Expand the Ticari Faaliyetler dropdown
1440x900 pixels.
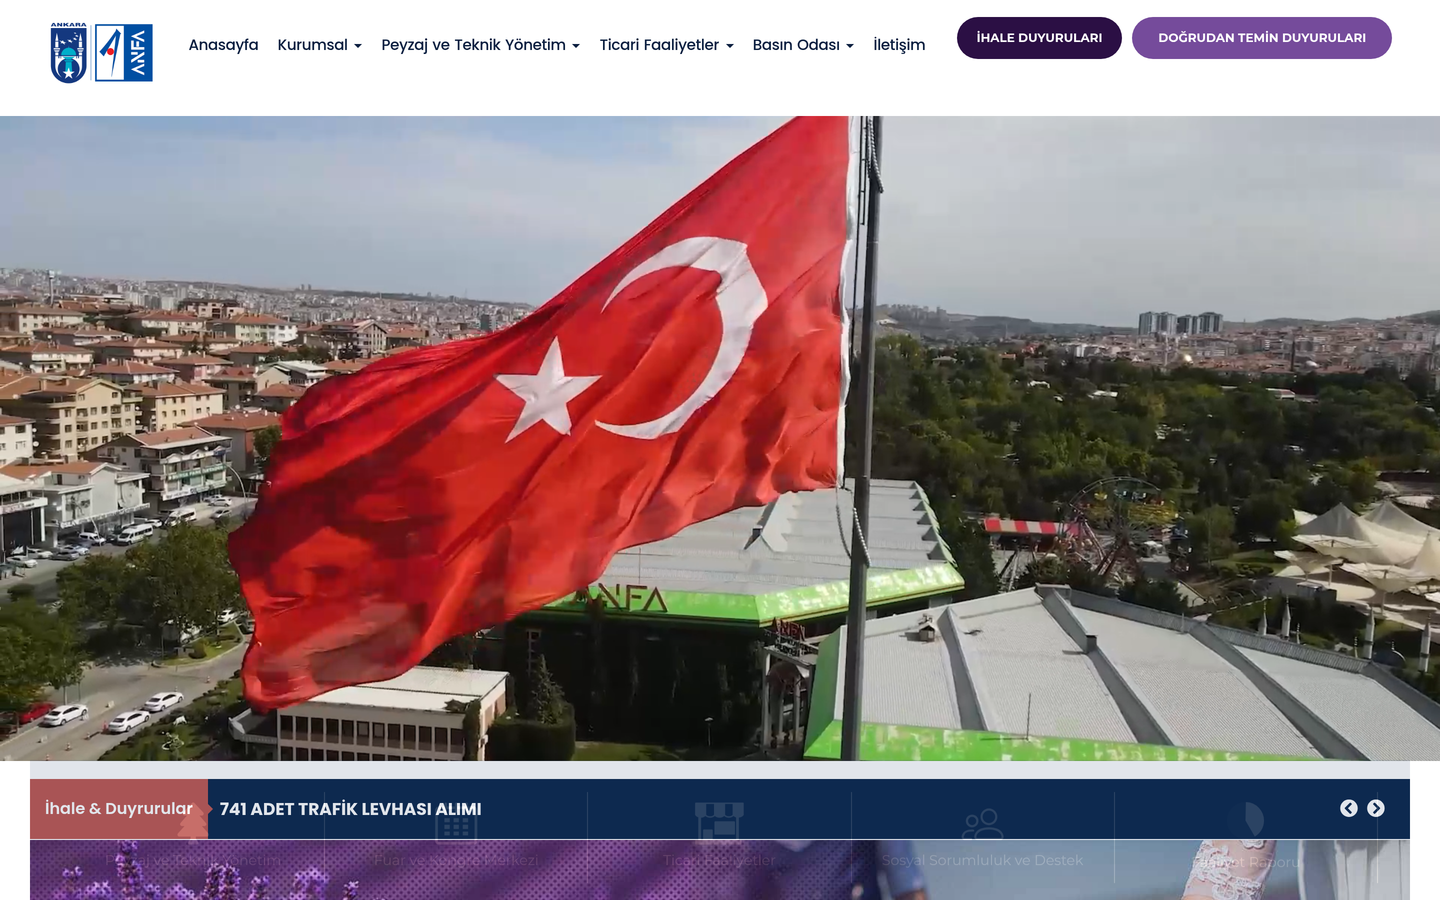(x=666, y=45)
